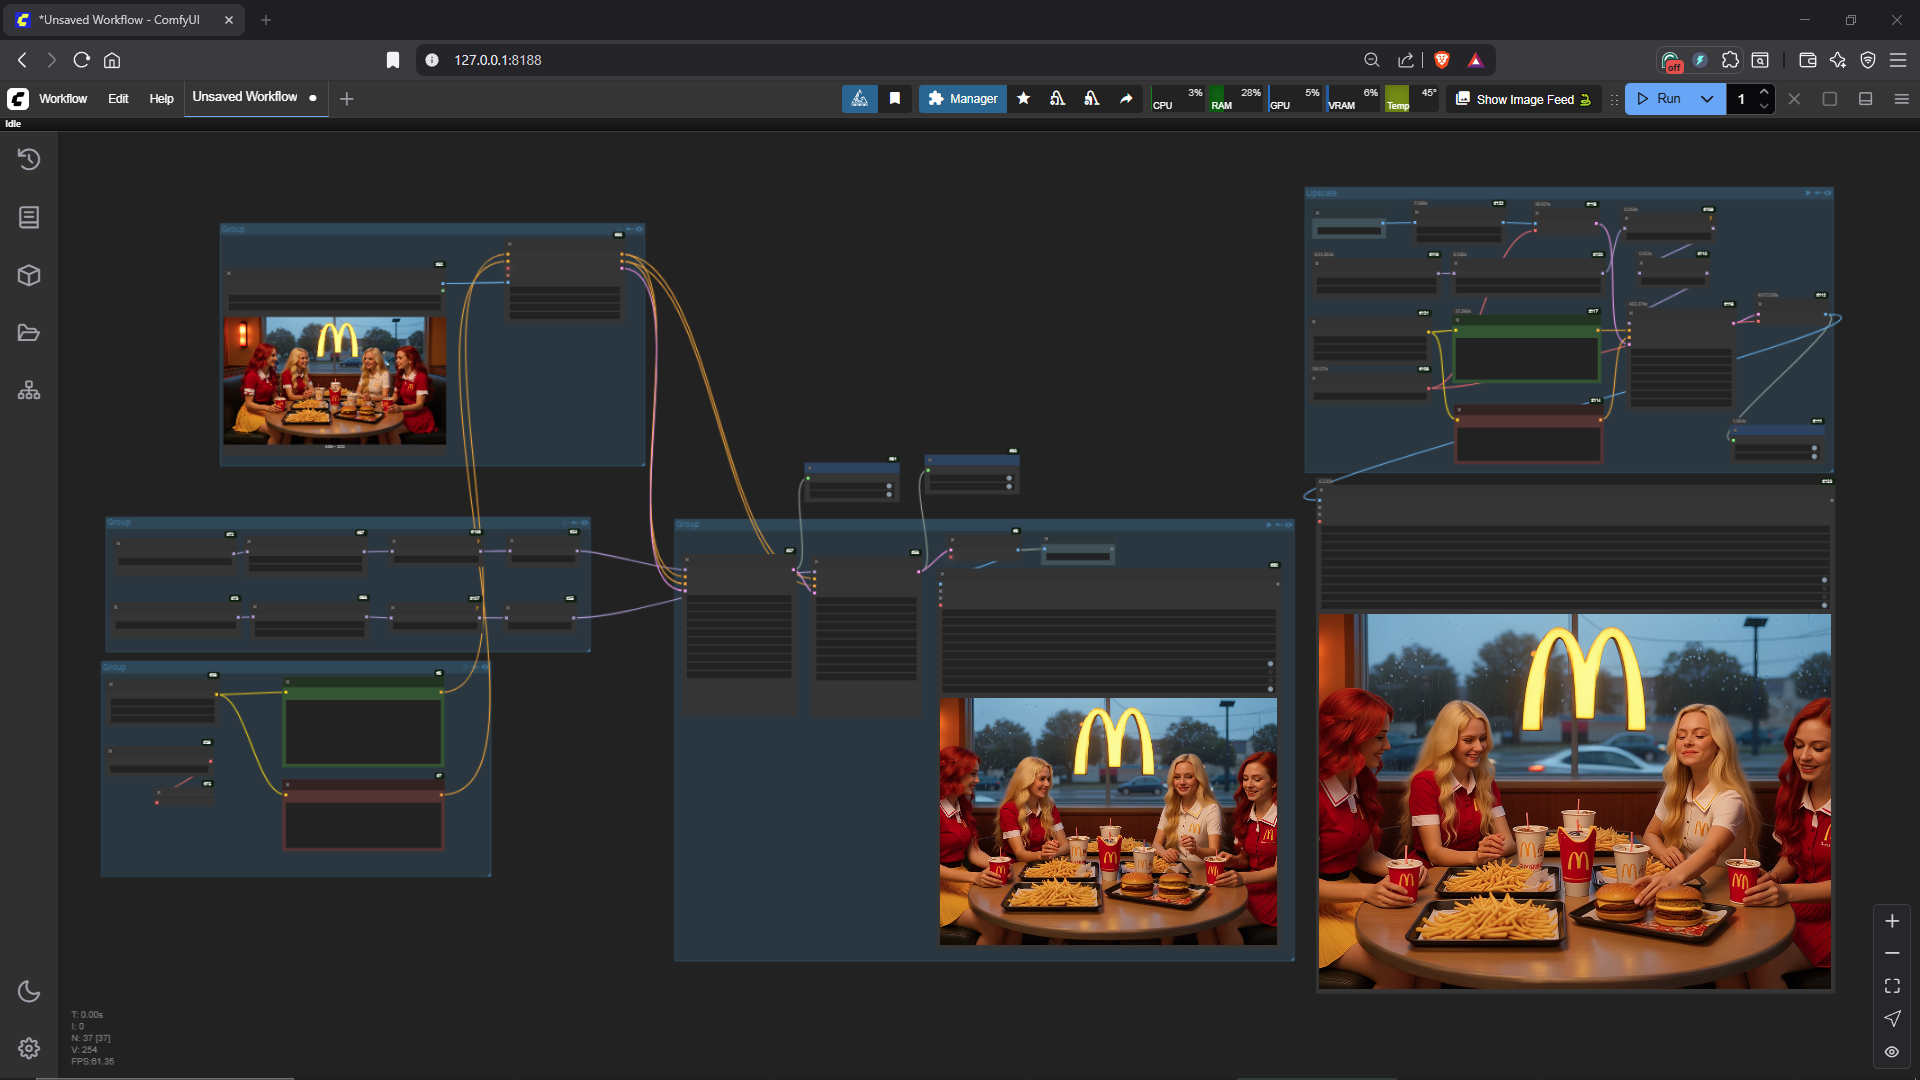Image resolution: width=1920 pixels, height=1080 pixels.
Task: Open ComfyUI settings gear
Action: tap(29, 1048)
